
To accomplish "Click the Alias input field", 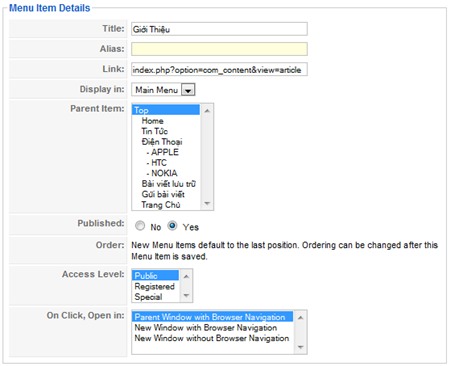I will pos(219,49).
